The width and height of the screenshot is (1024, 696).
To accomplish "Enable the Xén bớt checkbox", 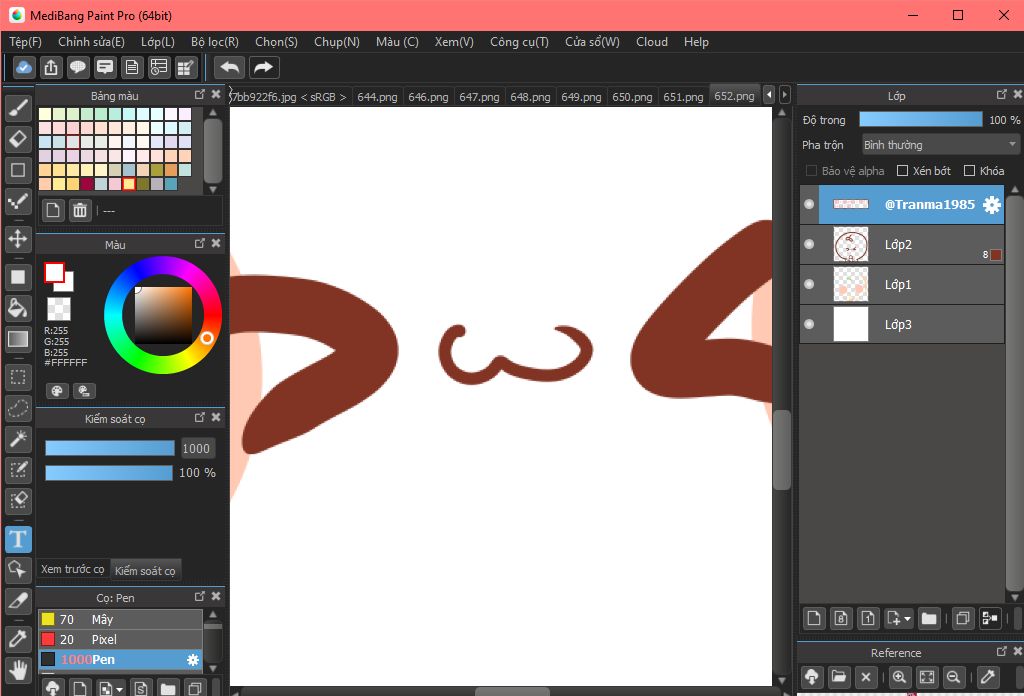I will coord(903,171).
